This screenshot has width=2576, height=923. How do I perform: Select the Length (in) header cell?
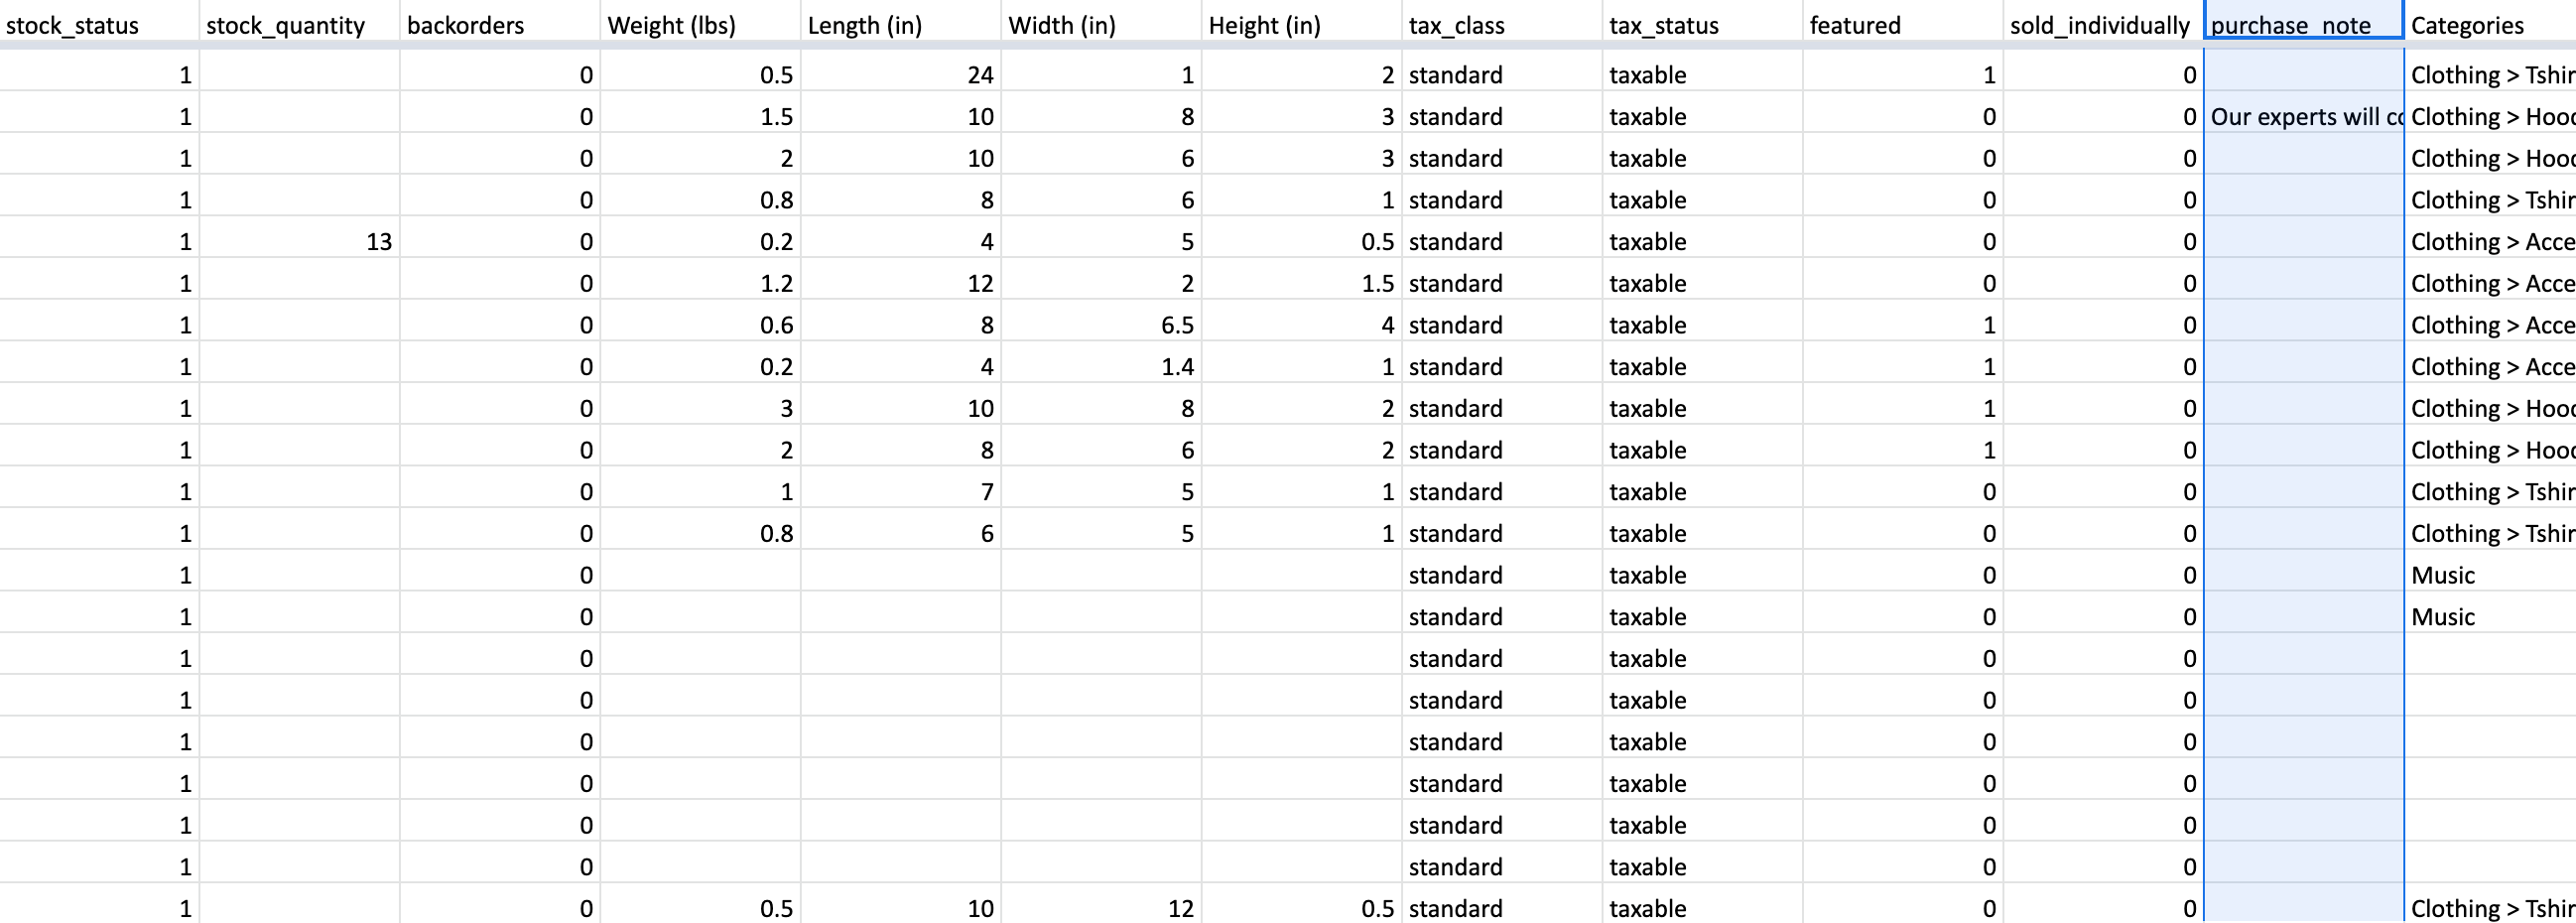900,25
